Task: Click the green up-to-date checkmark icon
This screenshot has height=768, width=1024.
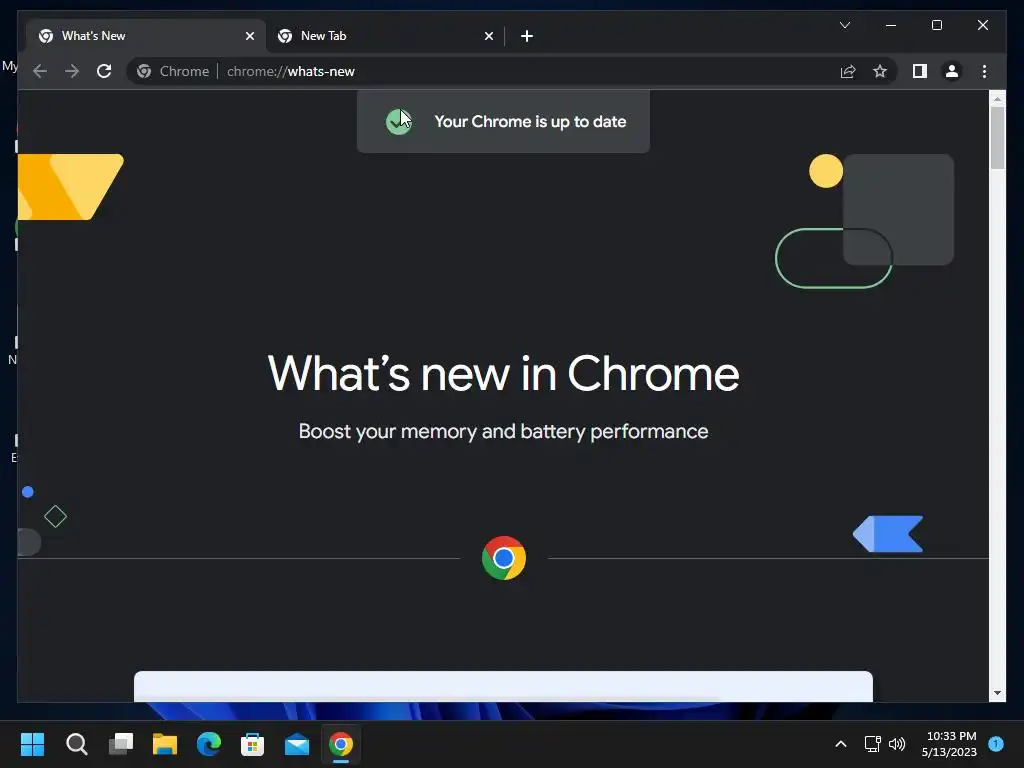Action: click(x=398, y=121)
